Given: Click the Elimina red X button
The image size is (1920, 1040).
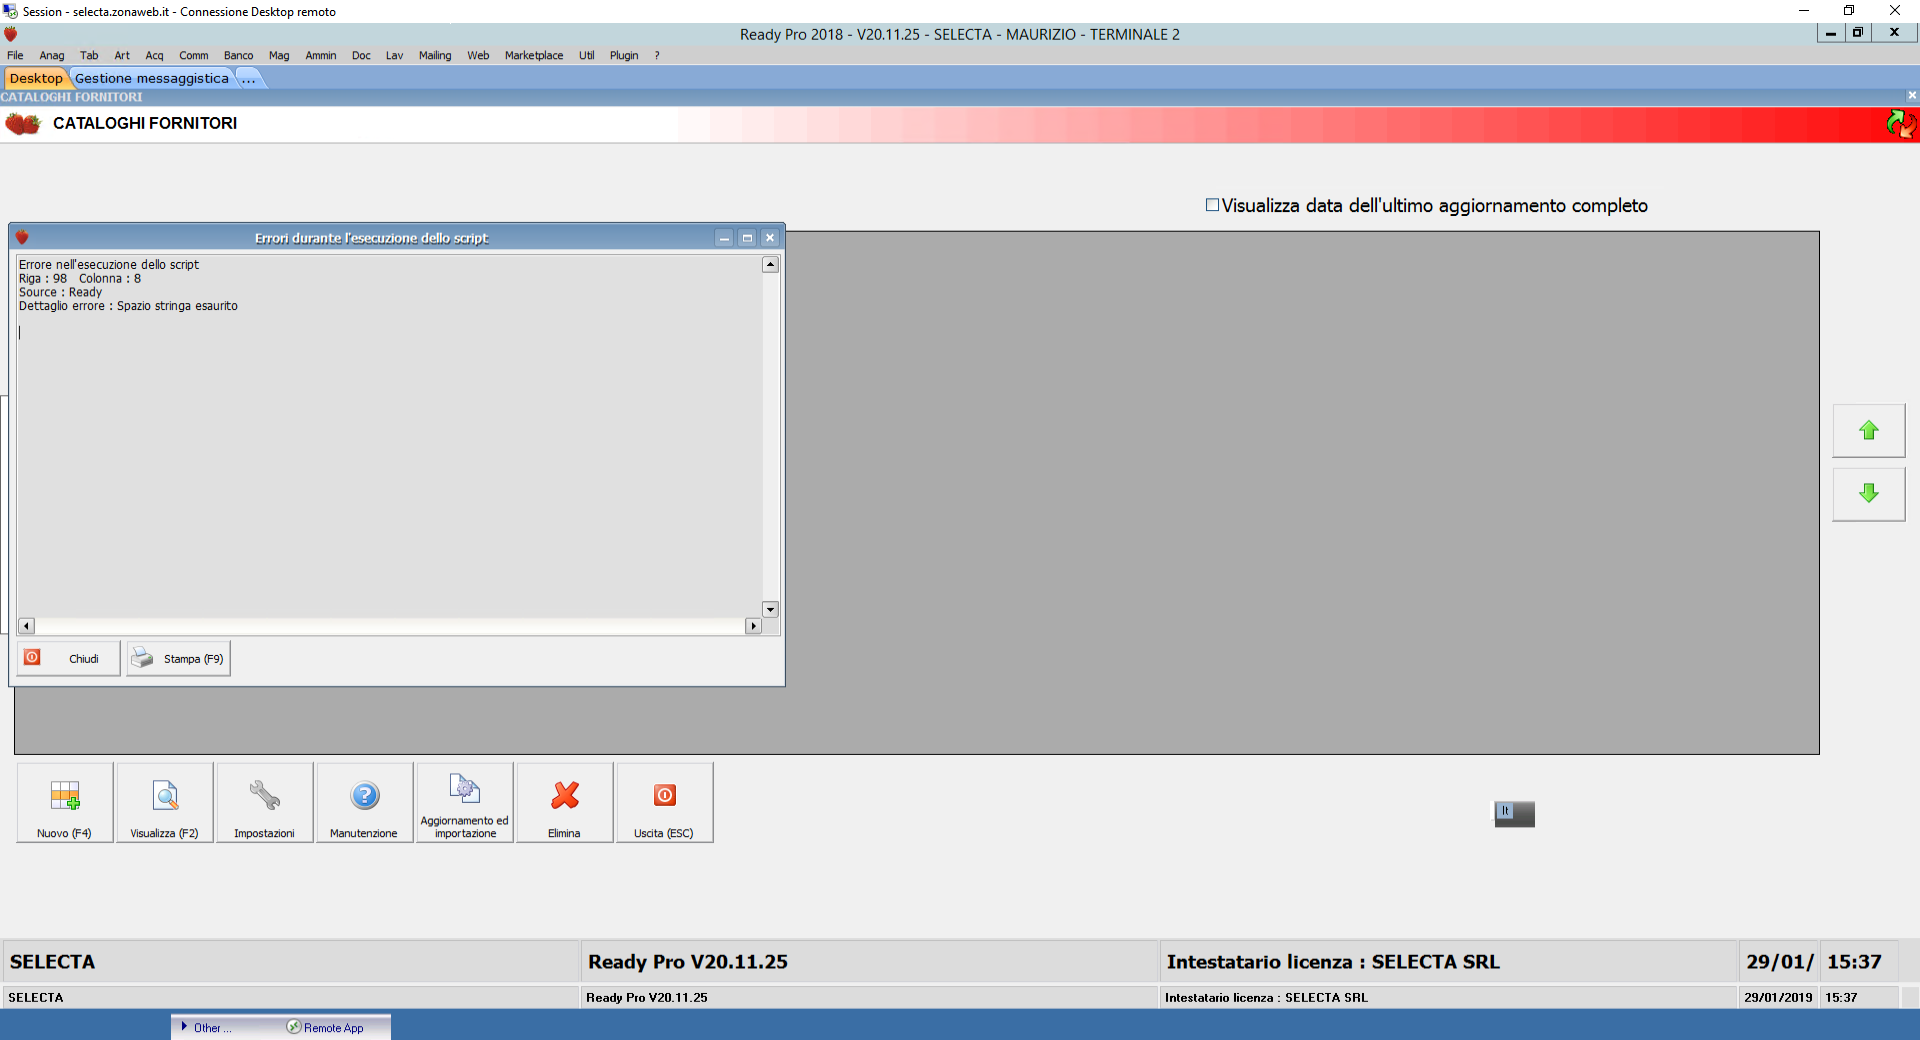Looking at the screenshot, I should (565, 803).
